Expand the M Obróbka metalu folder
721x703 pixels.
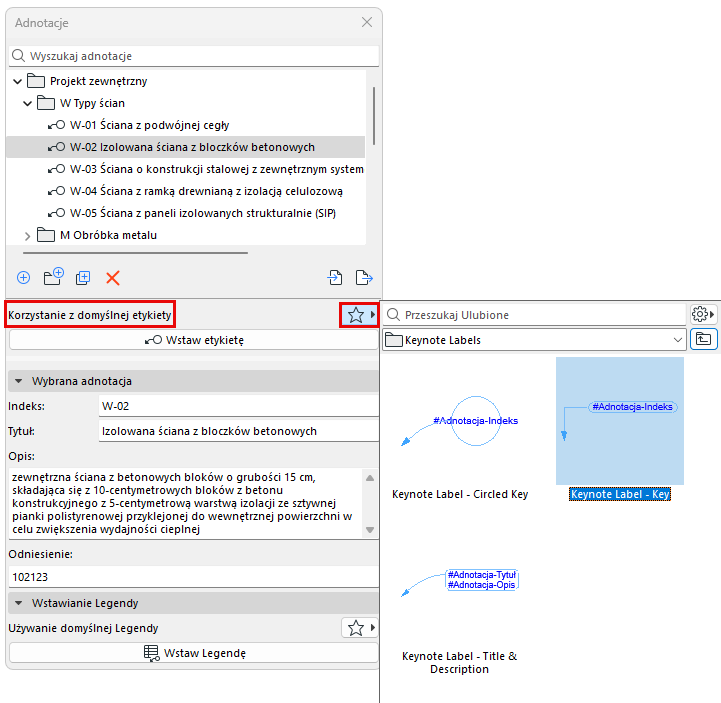pos(28,236)
